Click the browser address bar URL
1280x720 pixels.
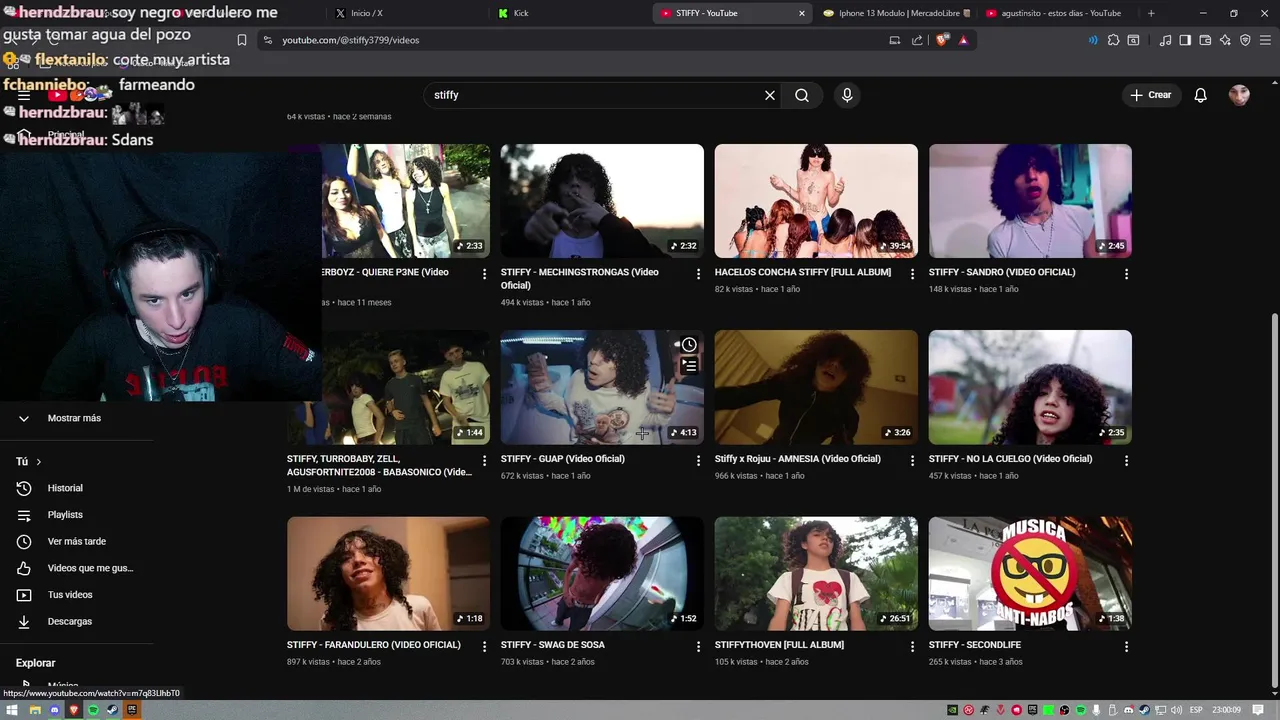[350, 40]
